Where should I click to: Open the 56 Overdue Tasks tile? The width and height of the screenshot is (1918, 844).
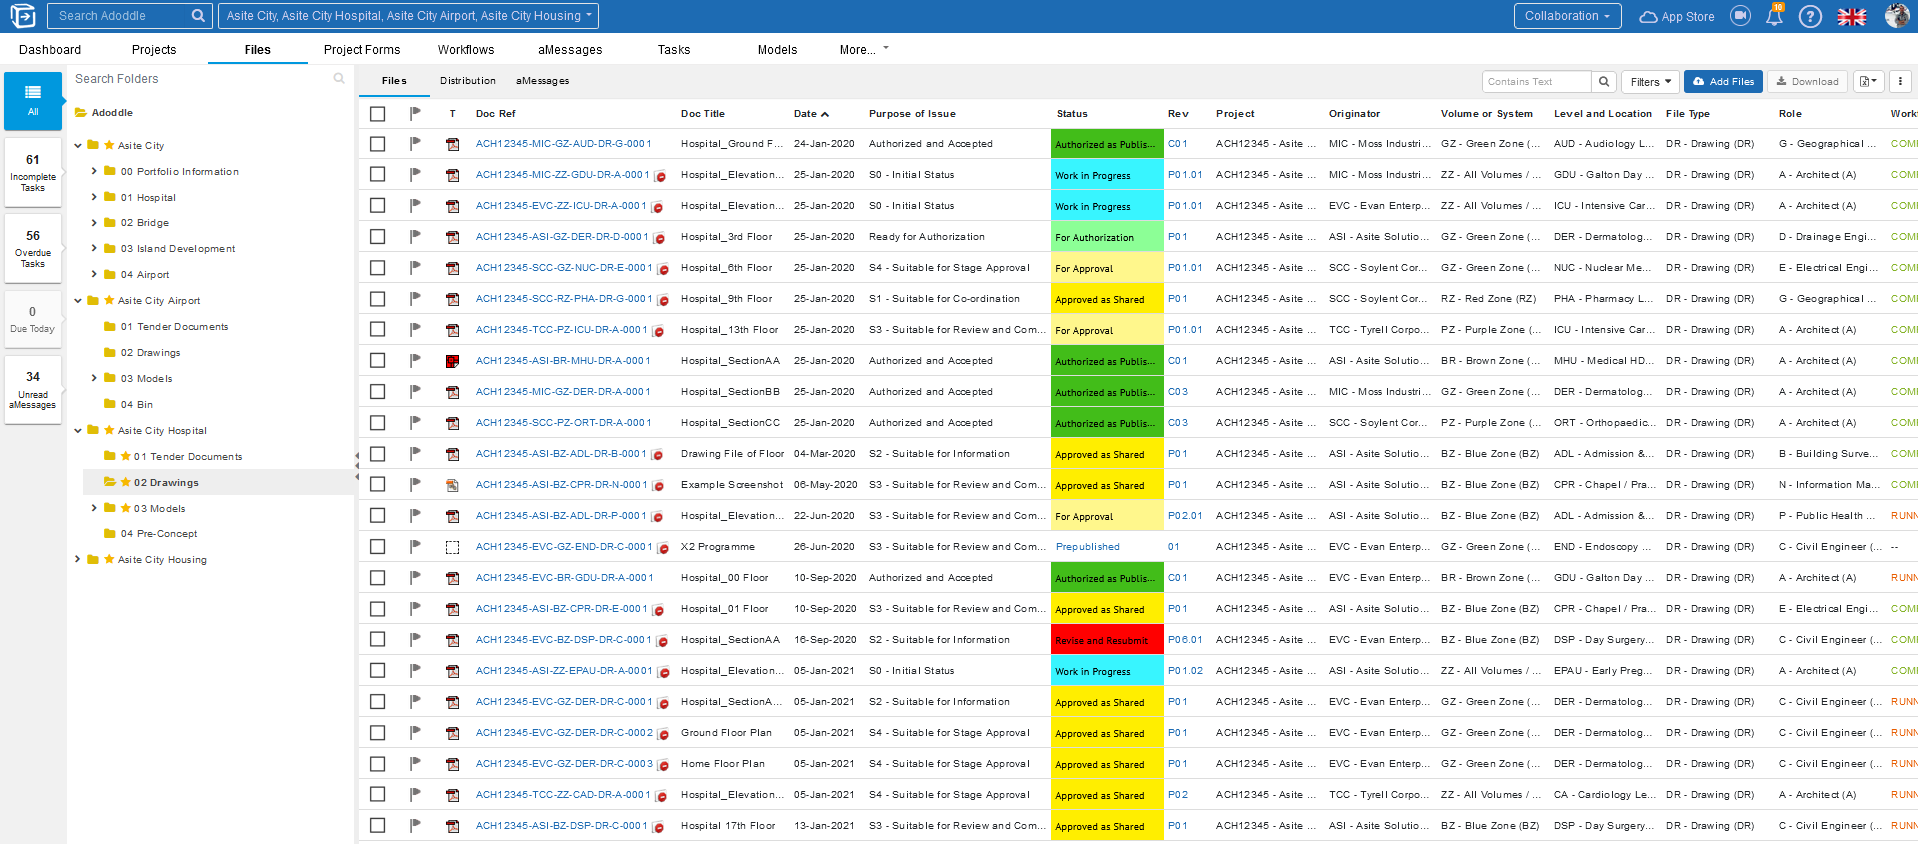[33, 249]
